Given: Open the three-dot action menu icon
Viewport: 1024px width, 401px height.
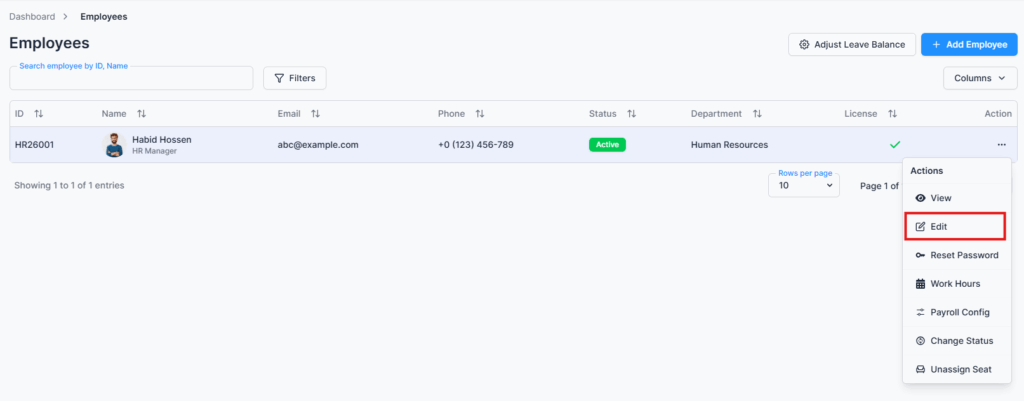Looking at the screenshot, I should tap(1001, 145).
